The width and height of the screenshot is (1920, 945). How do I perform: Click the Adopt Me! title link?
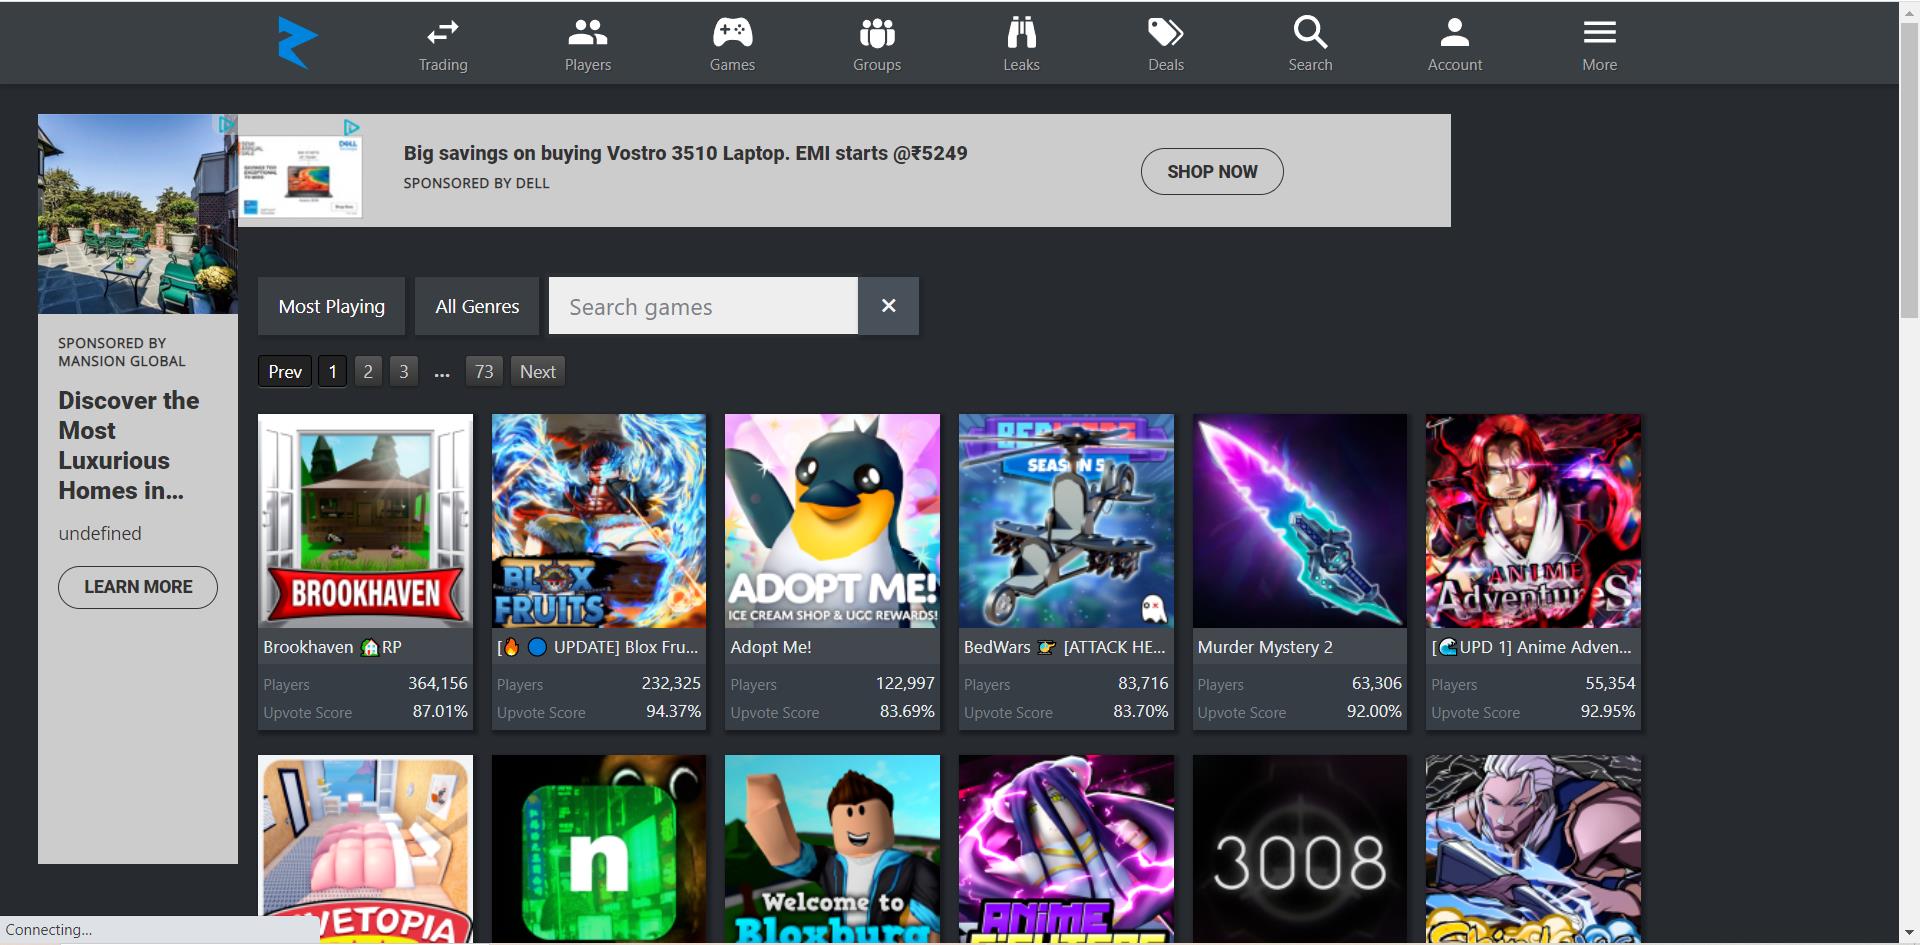point(771,647)
